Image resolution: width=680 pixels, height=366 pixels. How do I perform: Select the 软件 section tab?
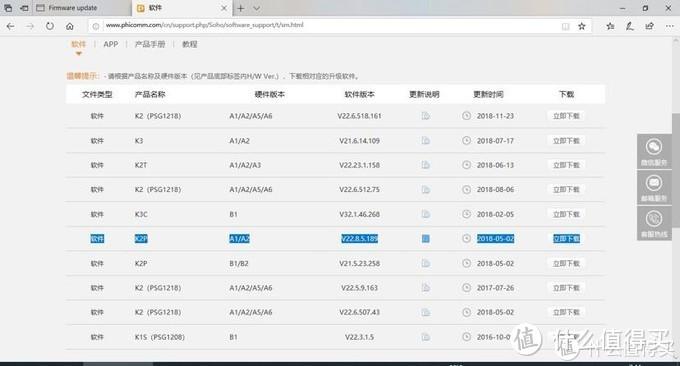coord(78,44)
